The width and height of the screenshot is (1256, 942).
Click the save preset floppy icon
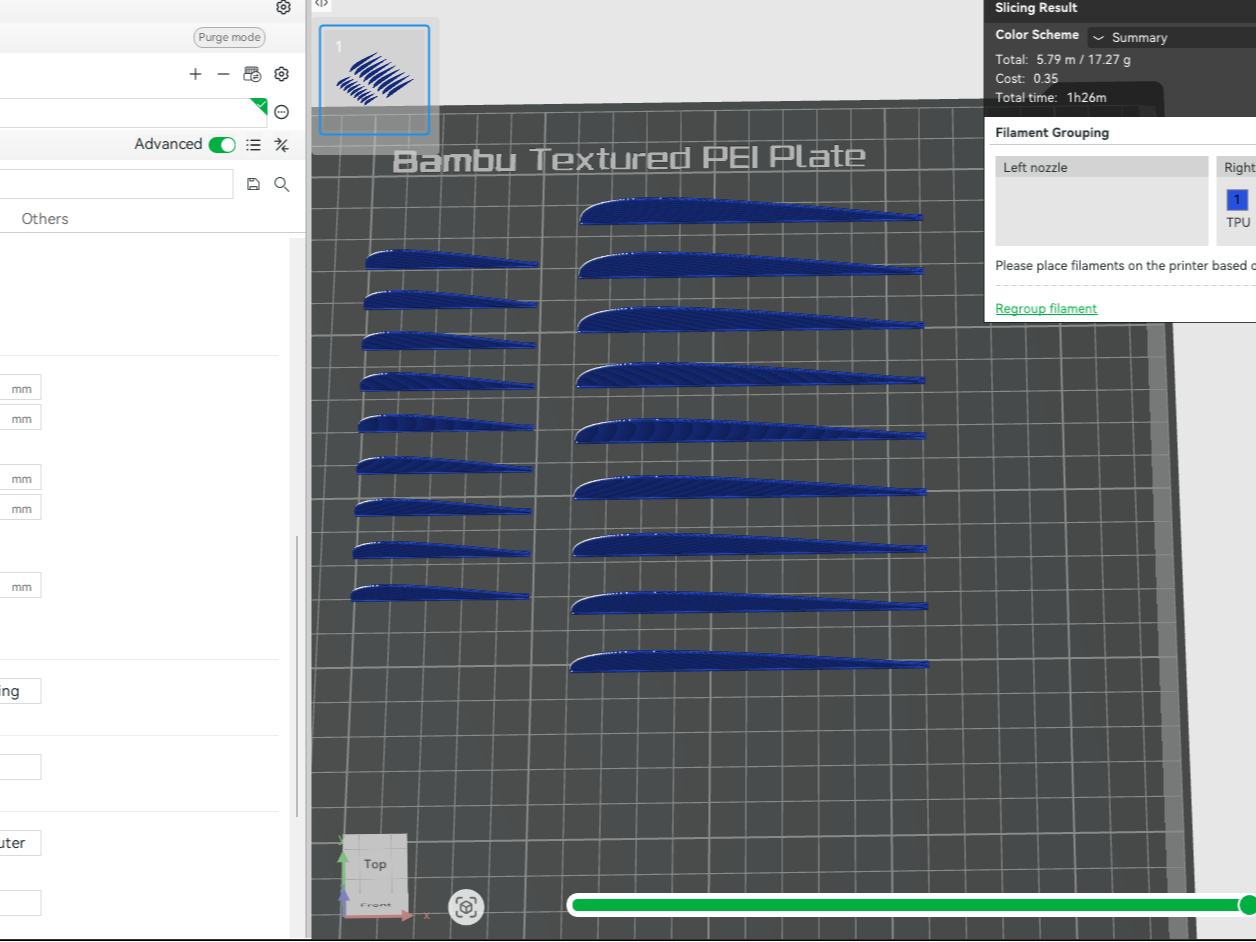click(253, 184)
